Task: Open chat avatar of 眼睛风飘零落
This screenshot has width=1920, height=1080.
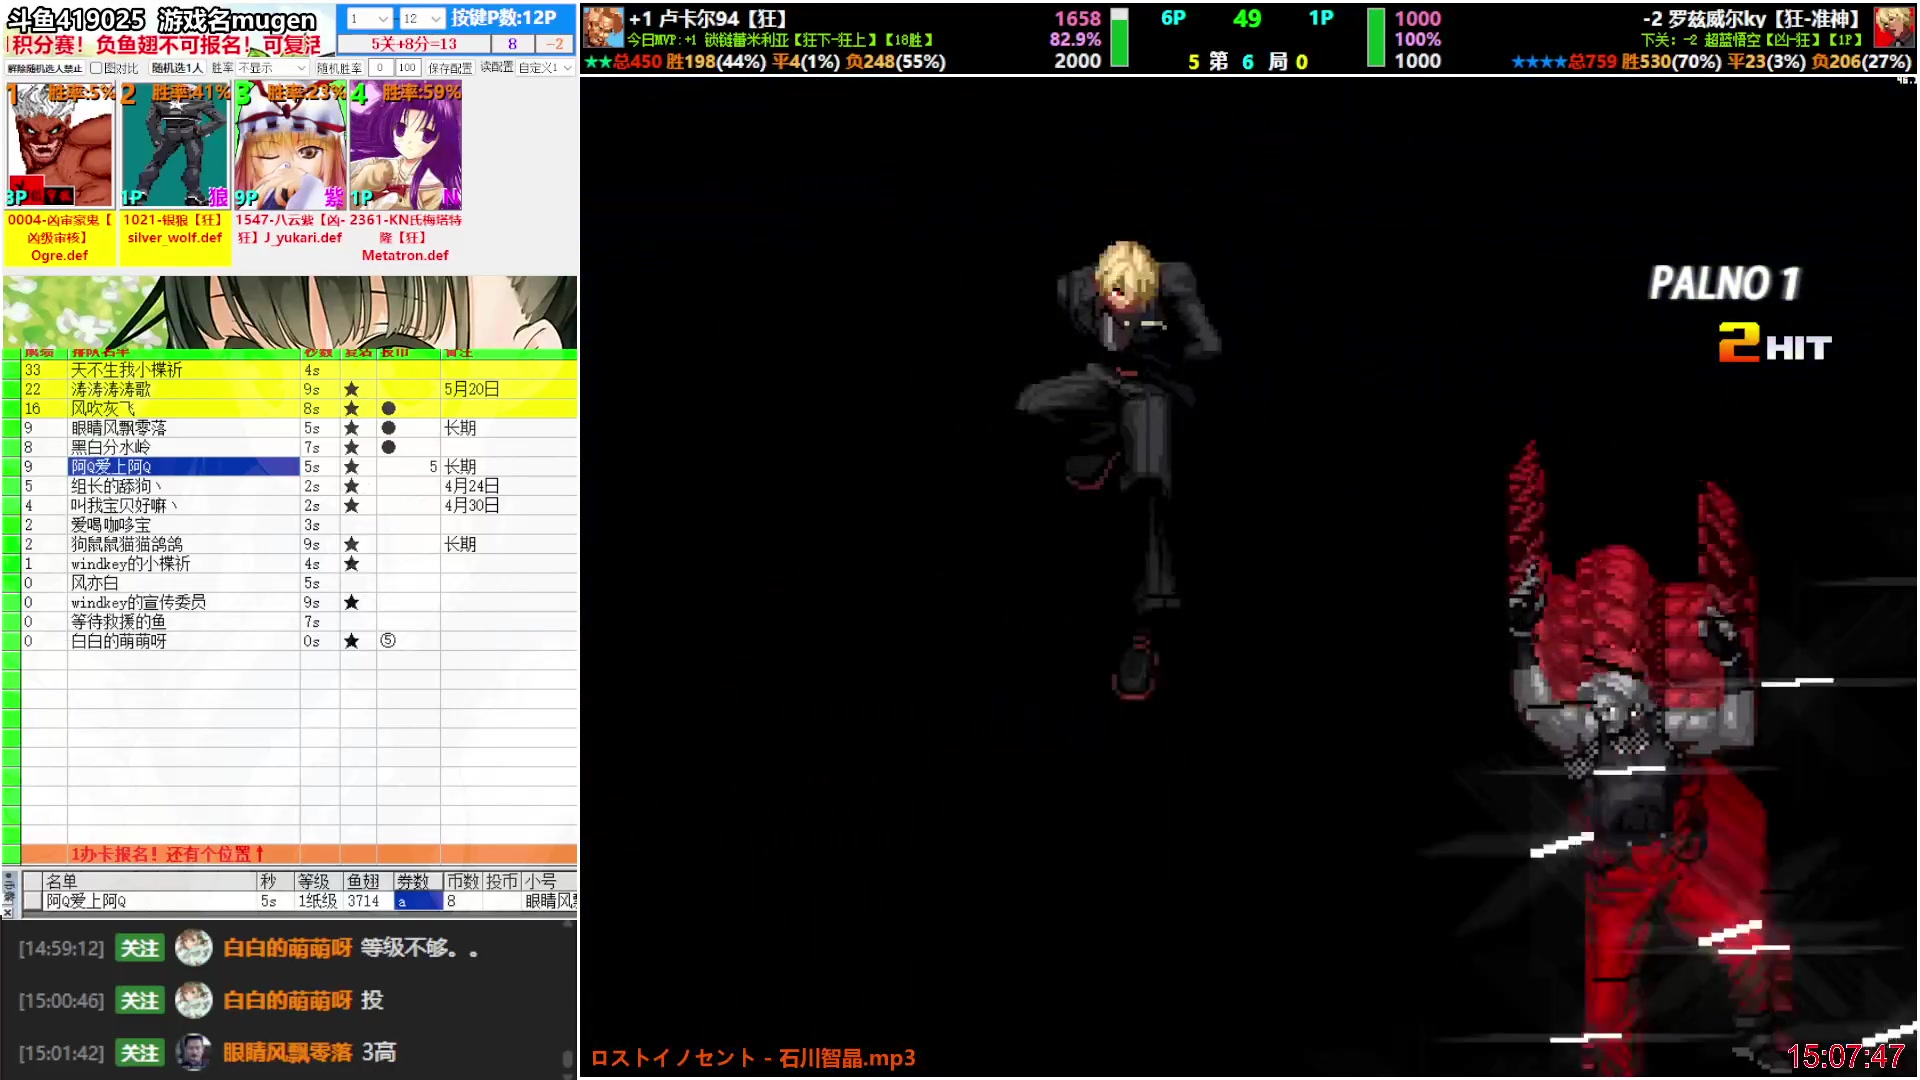Action: click(x=193, y=1052)
